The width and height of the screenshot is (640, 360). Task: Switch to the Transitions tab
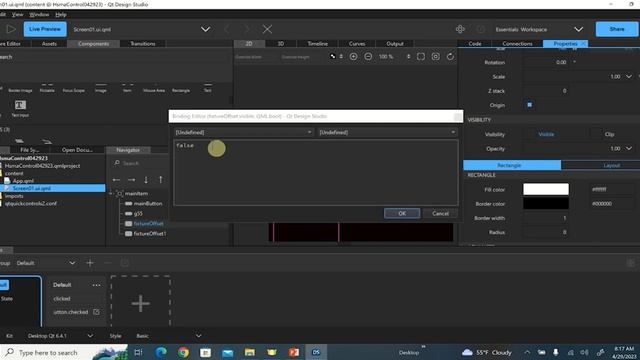pos(142,44)
